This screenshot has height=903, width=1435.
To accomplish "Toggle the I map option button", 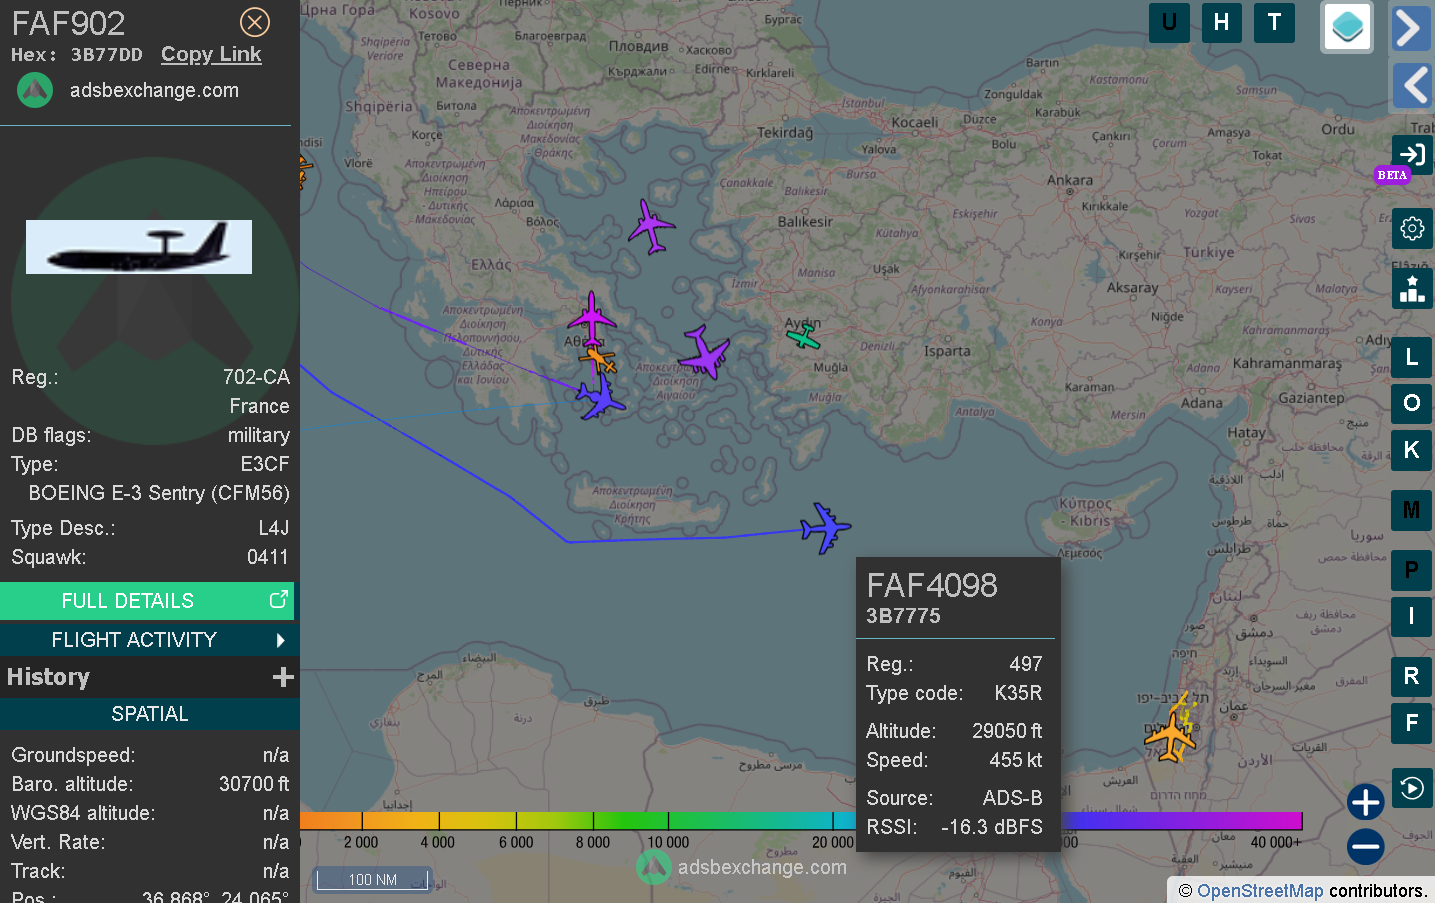I will point(1411,616).
